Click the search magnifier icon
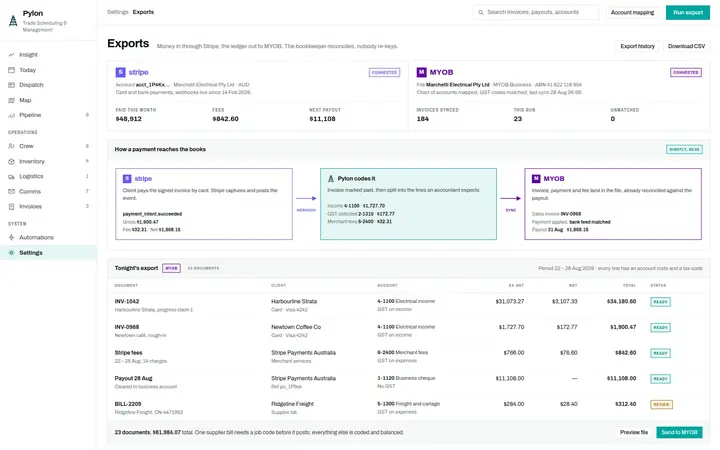This screenshot has width=720, height=450. click(x=481, y=12)
